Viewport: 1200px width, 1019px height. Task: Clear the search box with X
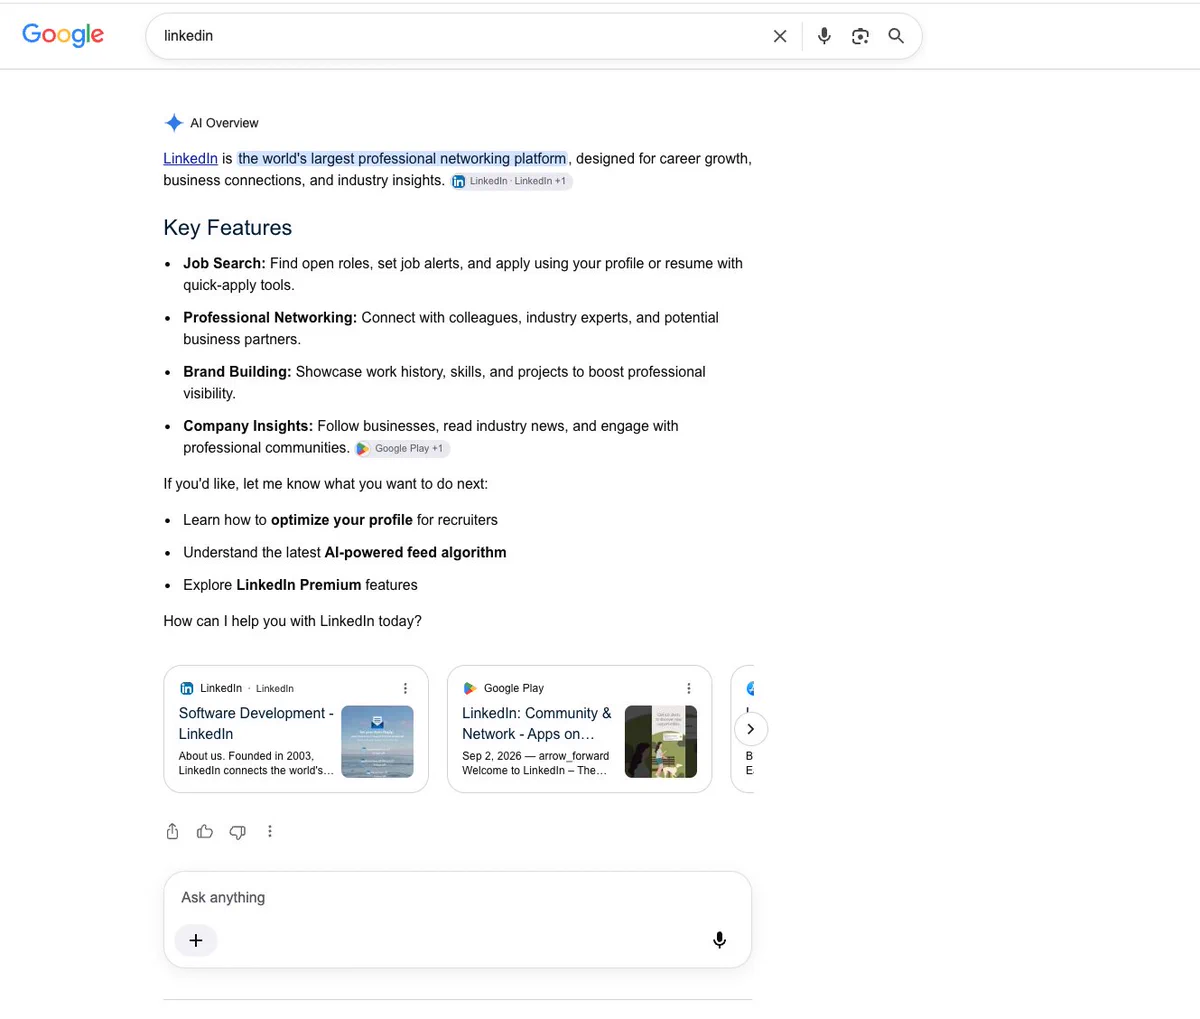tap(780, 36)
